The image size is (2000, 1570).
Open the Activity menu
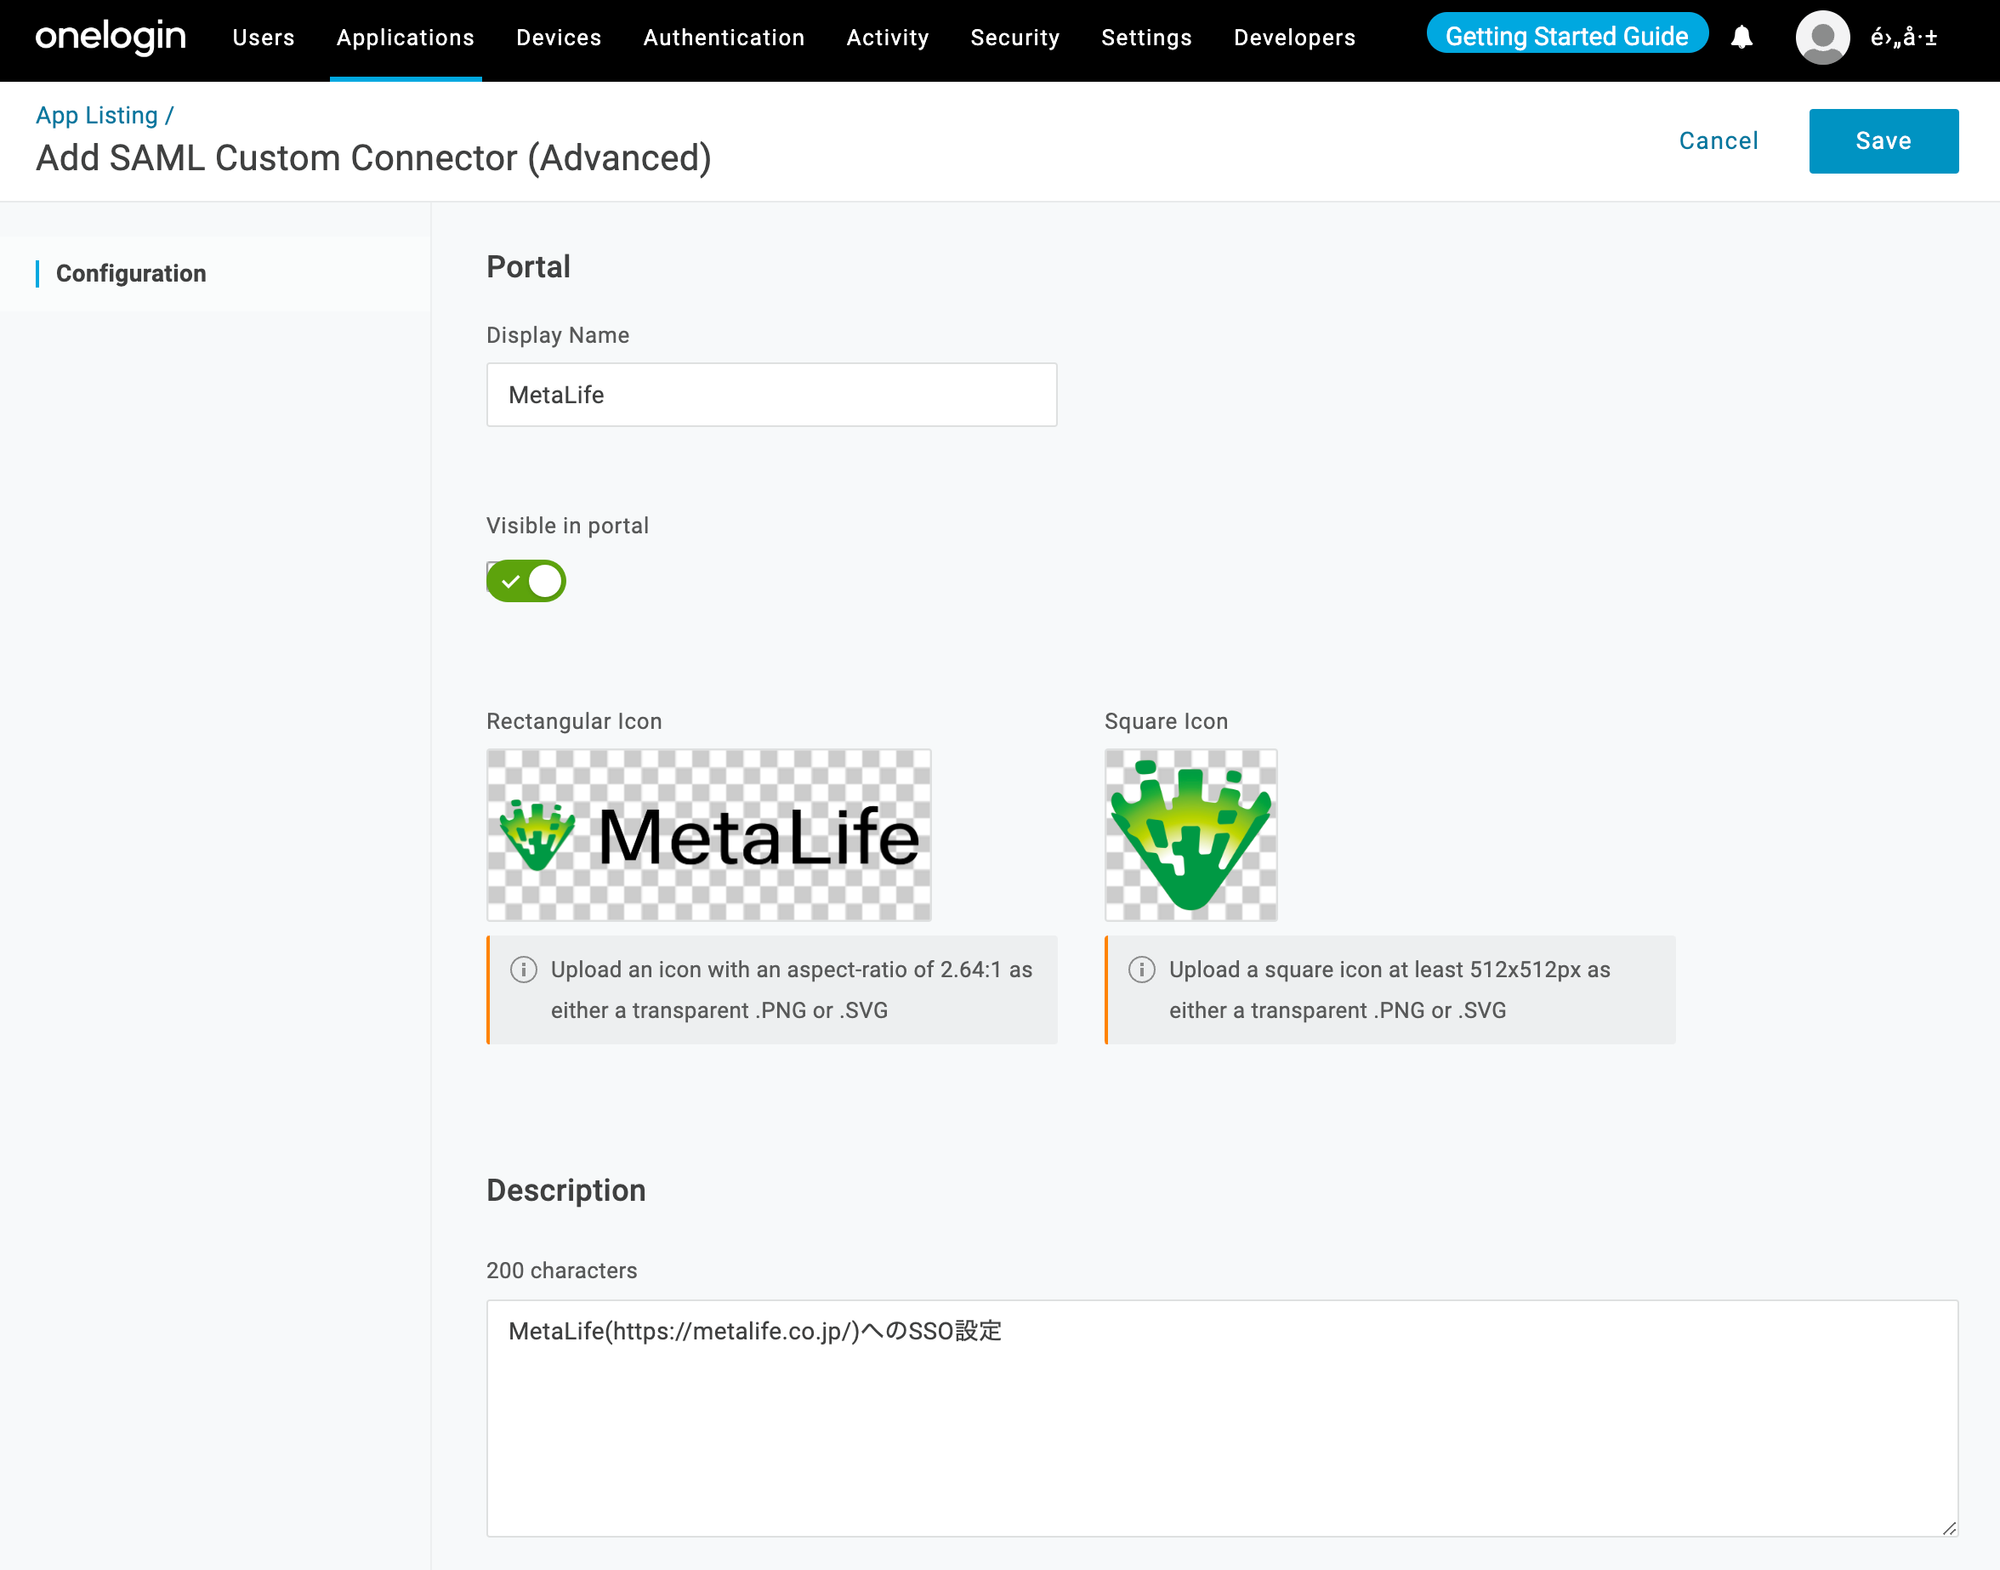click(887, 37)
